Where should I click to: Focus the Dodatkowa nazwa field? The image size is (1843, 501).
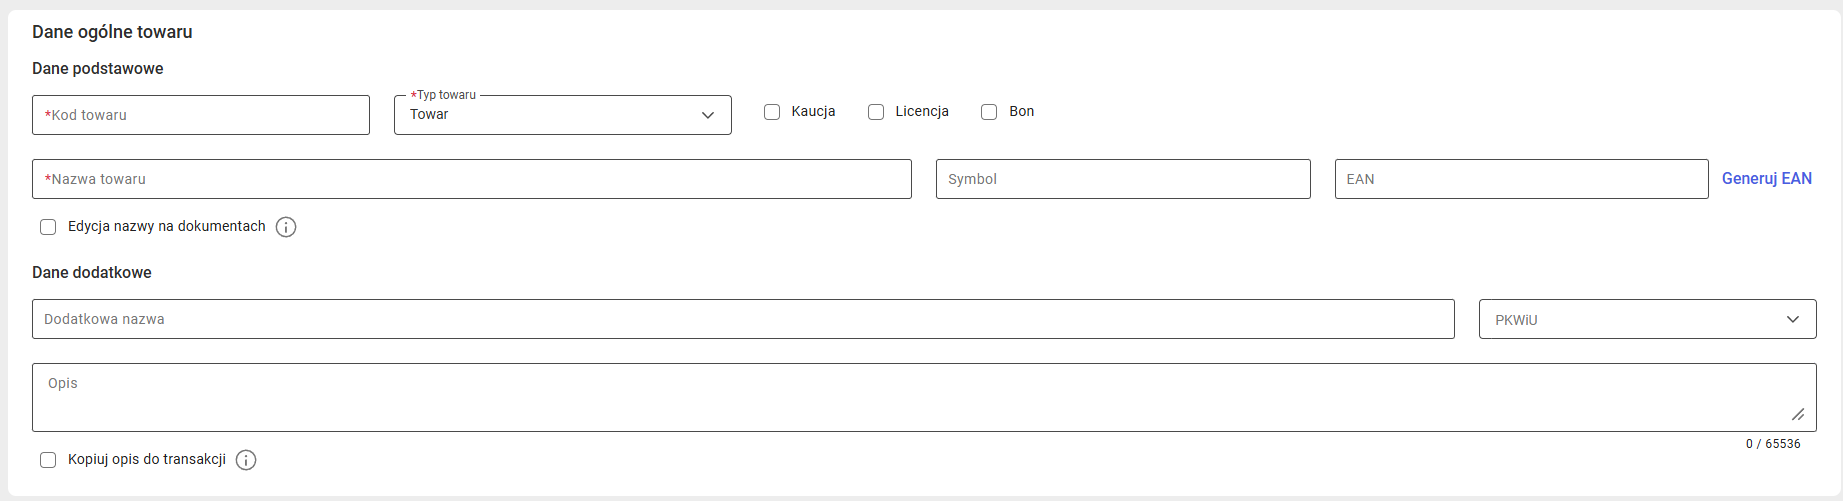coord(743,319)
